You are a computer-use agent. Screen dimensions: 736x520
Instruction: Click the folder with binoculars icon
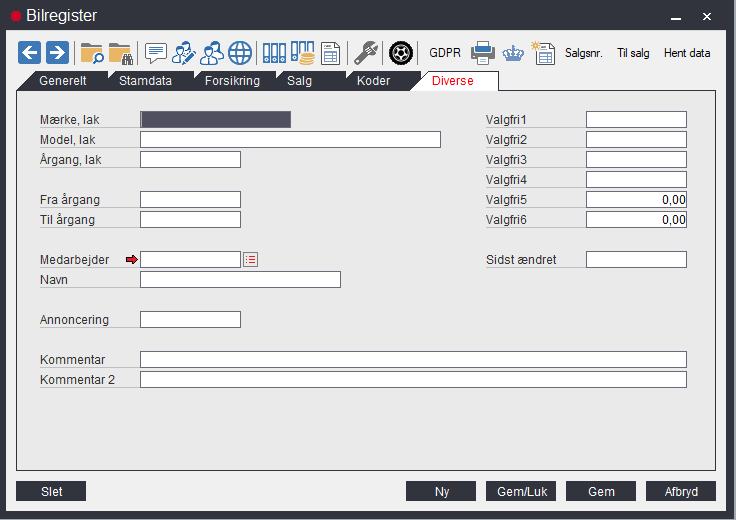[x=121, y=53]
